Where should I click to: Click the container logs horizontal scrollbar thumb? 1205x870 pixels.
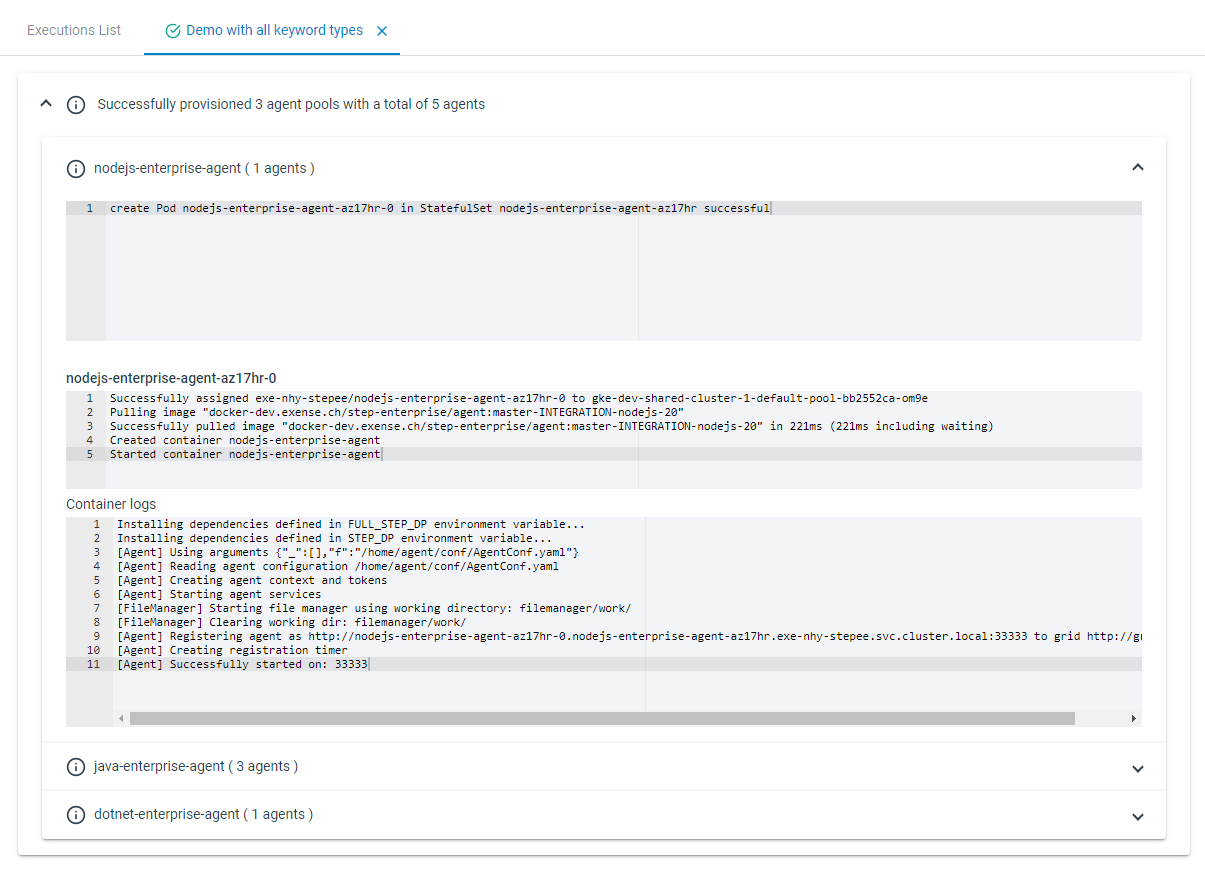602,718
